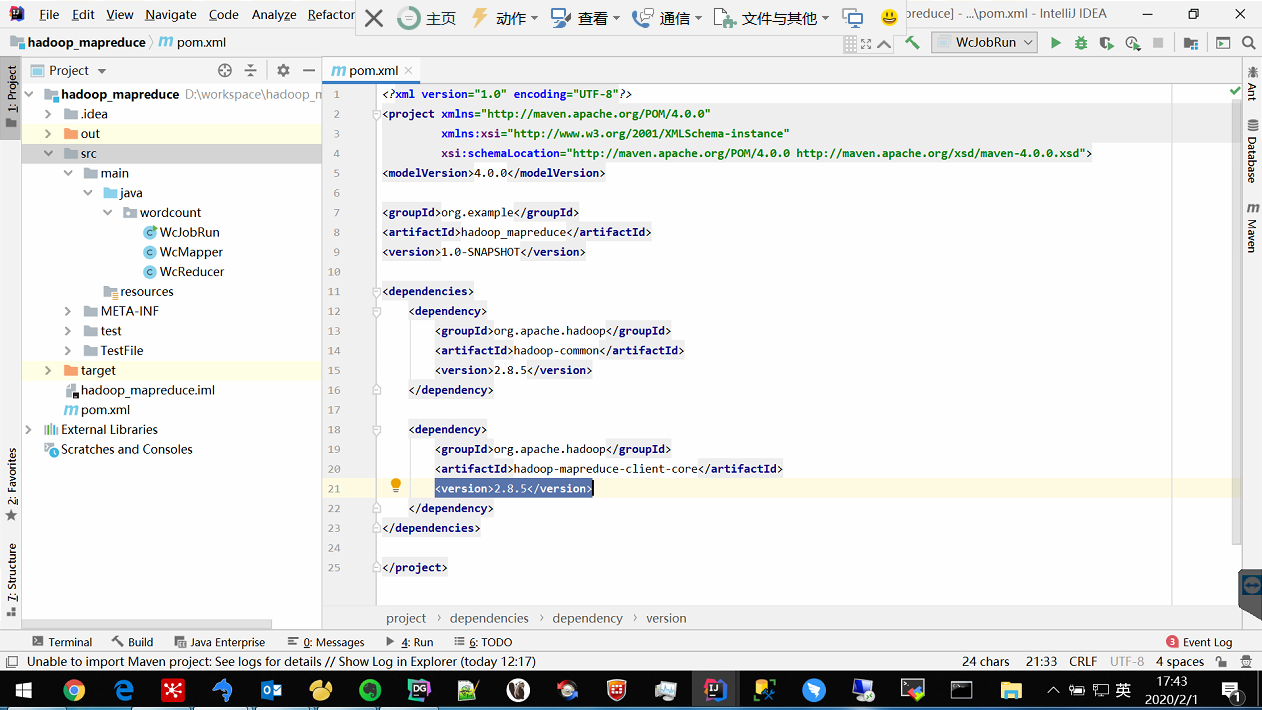Click the remote session monitor icon
Screen dimensions: 1262x710
(x=853, y=18)
